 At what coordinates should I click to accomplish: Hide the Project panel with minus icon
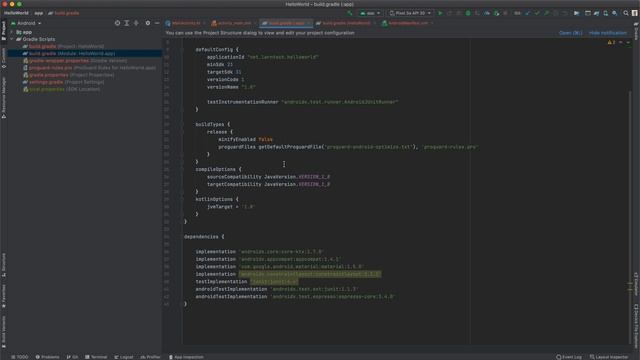(157, 23)
